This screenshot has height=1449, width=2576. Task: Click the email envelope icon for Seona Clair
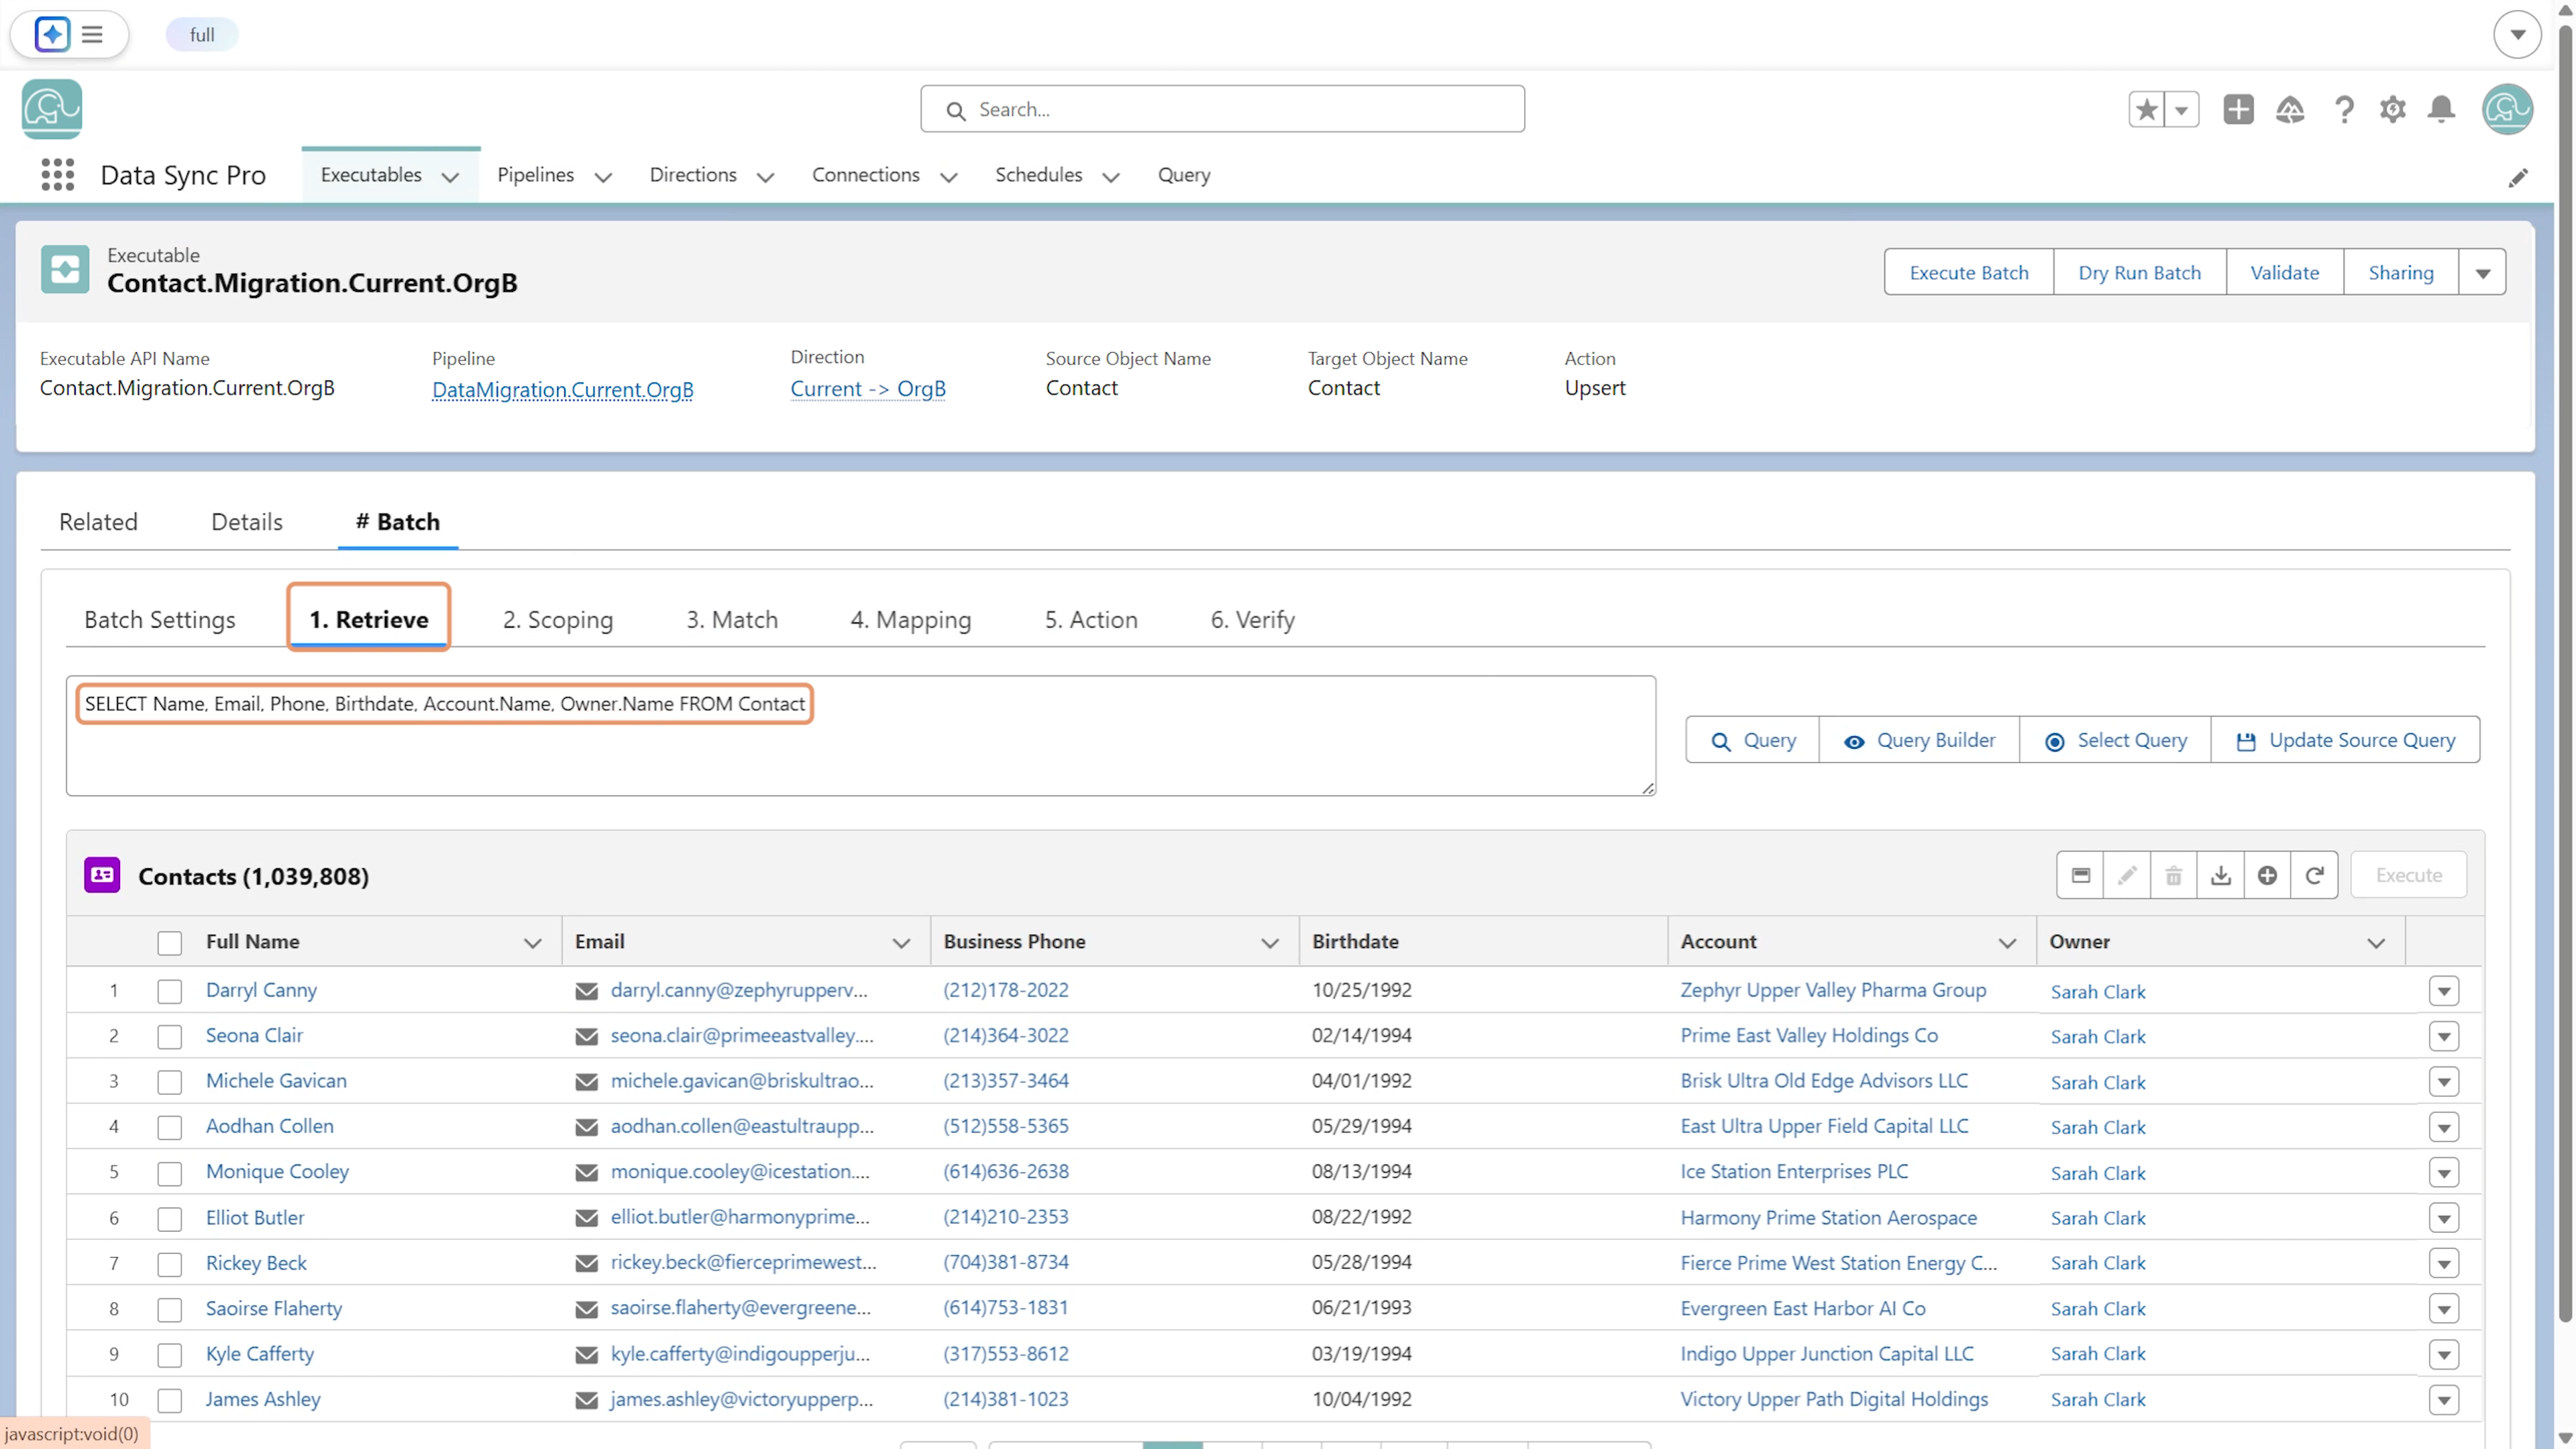click(x=587, y=1037)
